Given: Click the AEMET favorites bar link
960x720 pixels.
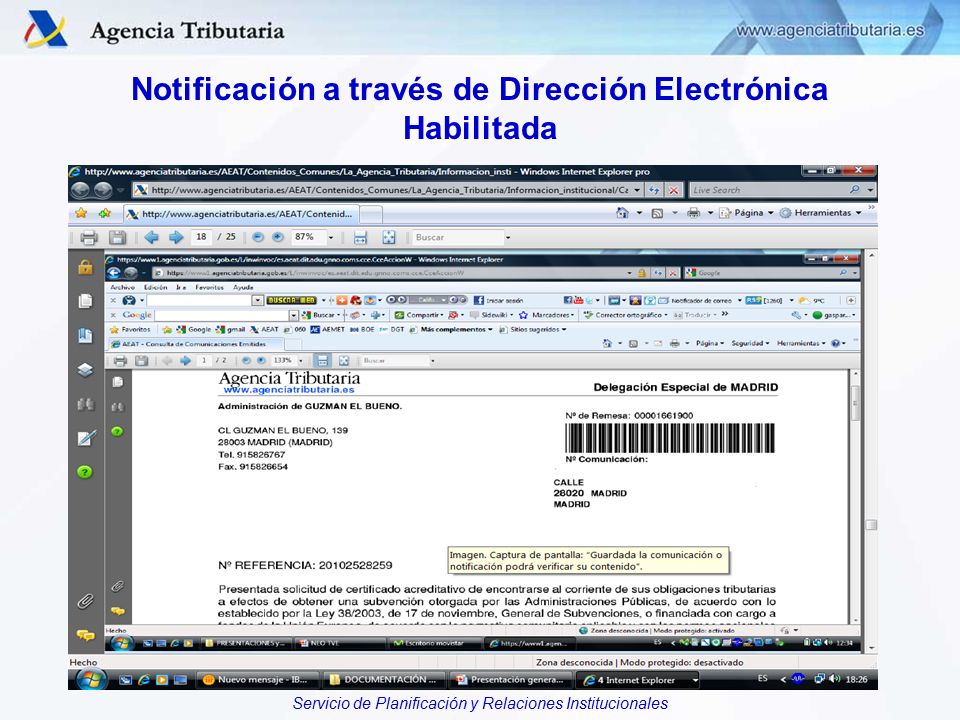Looking at the screenshot, I should click(328, 329).
